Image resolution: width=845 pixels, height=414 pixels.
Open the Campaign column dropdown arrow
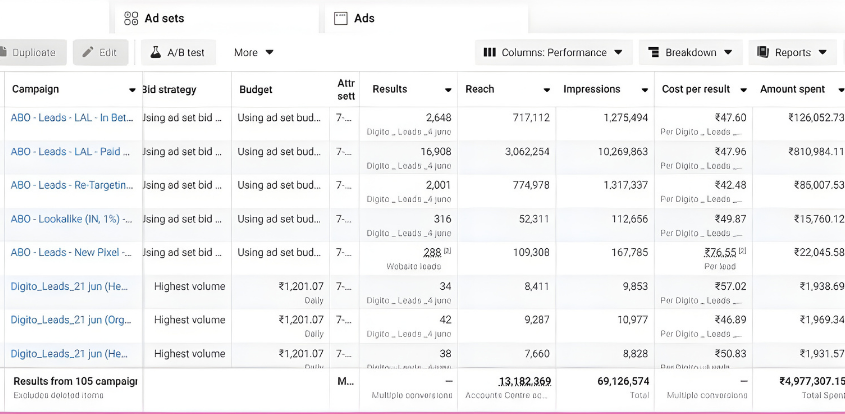pyautogui.click(x=133, y=90)
